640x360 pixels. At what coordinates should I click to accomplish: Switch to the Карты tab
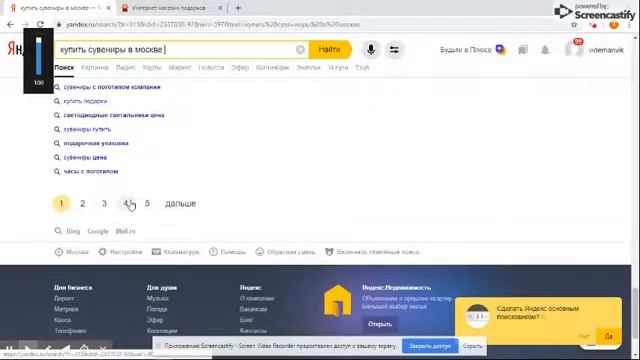pyautogui.click(x=152, y=68)
